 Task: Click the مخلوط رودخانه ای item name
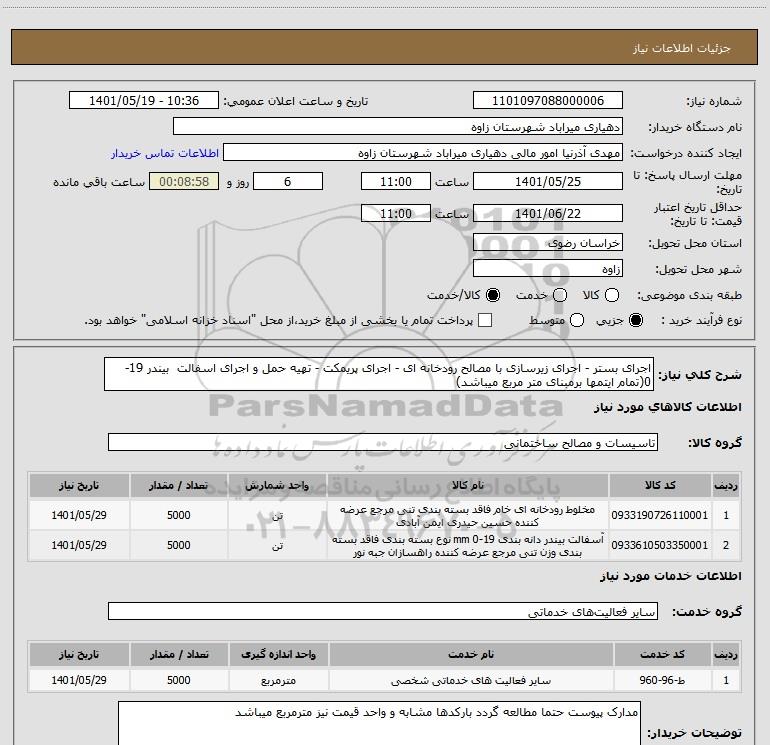click(468, 516)
